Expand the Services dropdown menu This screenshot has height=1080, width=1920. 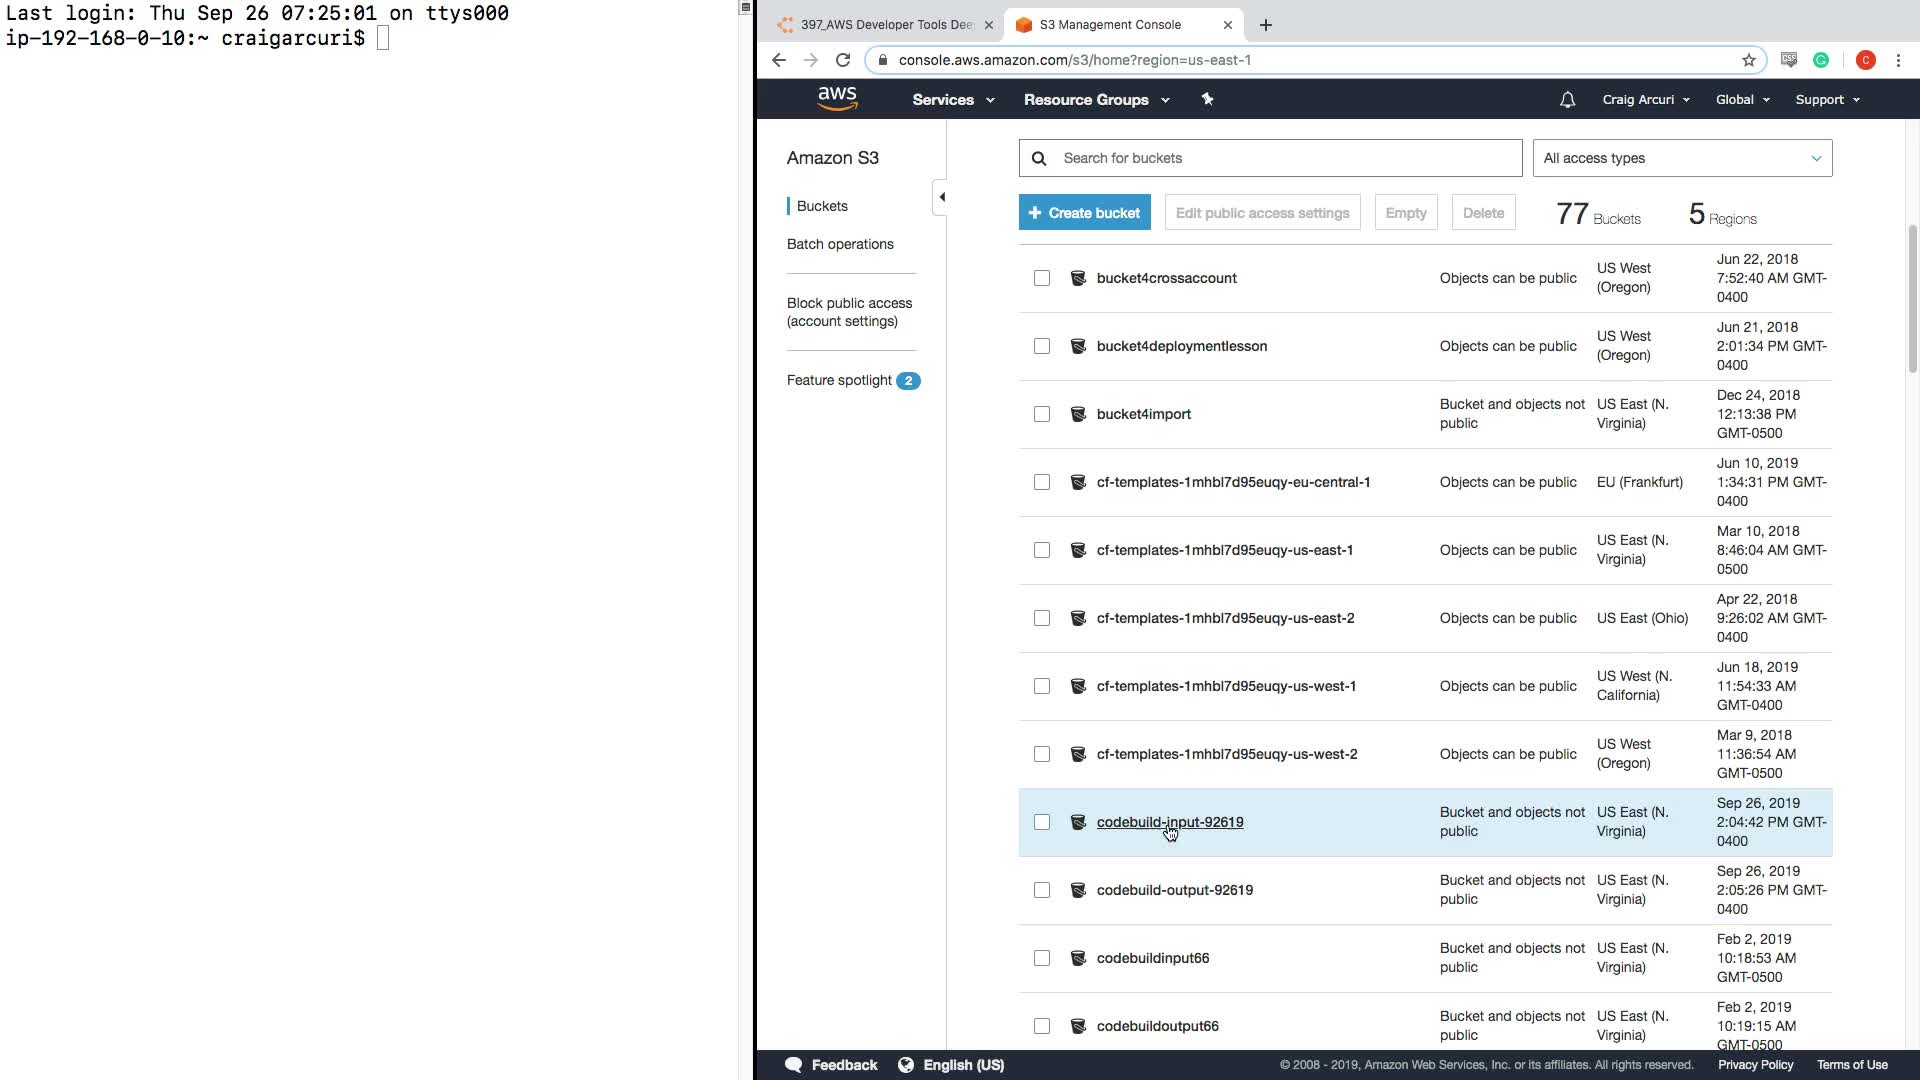953,100
